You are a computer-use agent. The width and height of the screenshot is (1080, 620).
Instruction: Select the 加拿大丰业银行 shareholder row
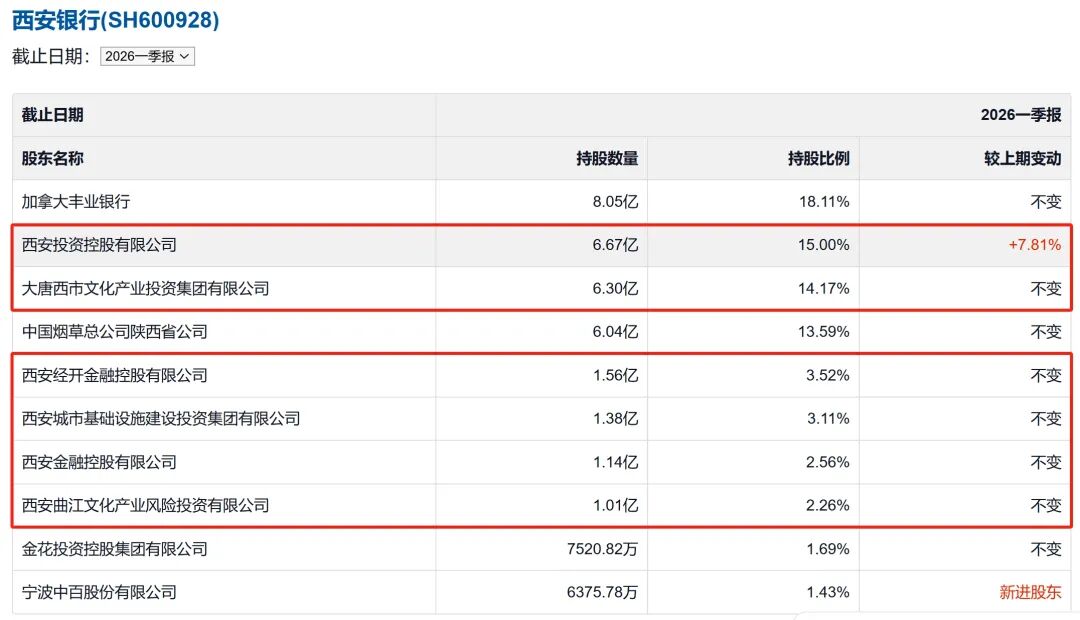541,202
